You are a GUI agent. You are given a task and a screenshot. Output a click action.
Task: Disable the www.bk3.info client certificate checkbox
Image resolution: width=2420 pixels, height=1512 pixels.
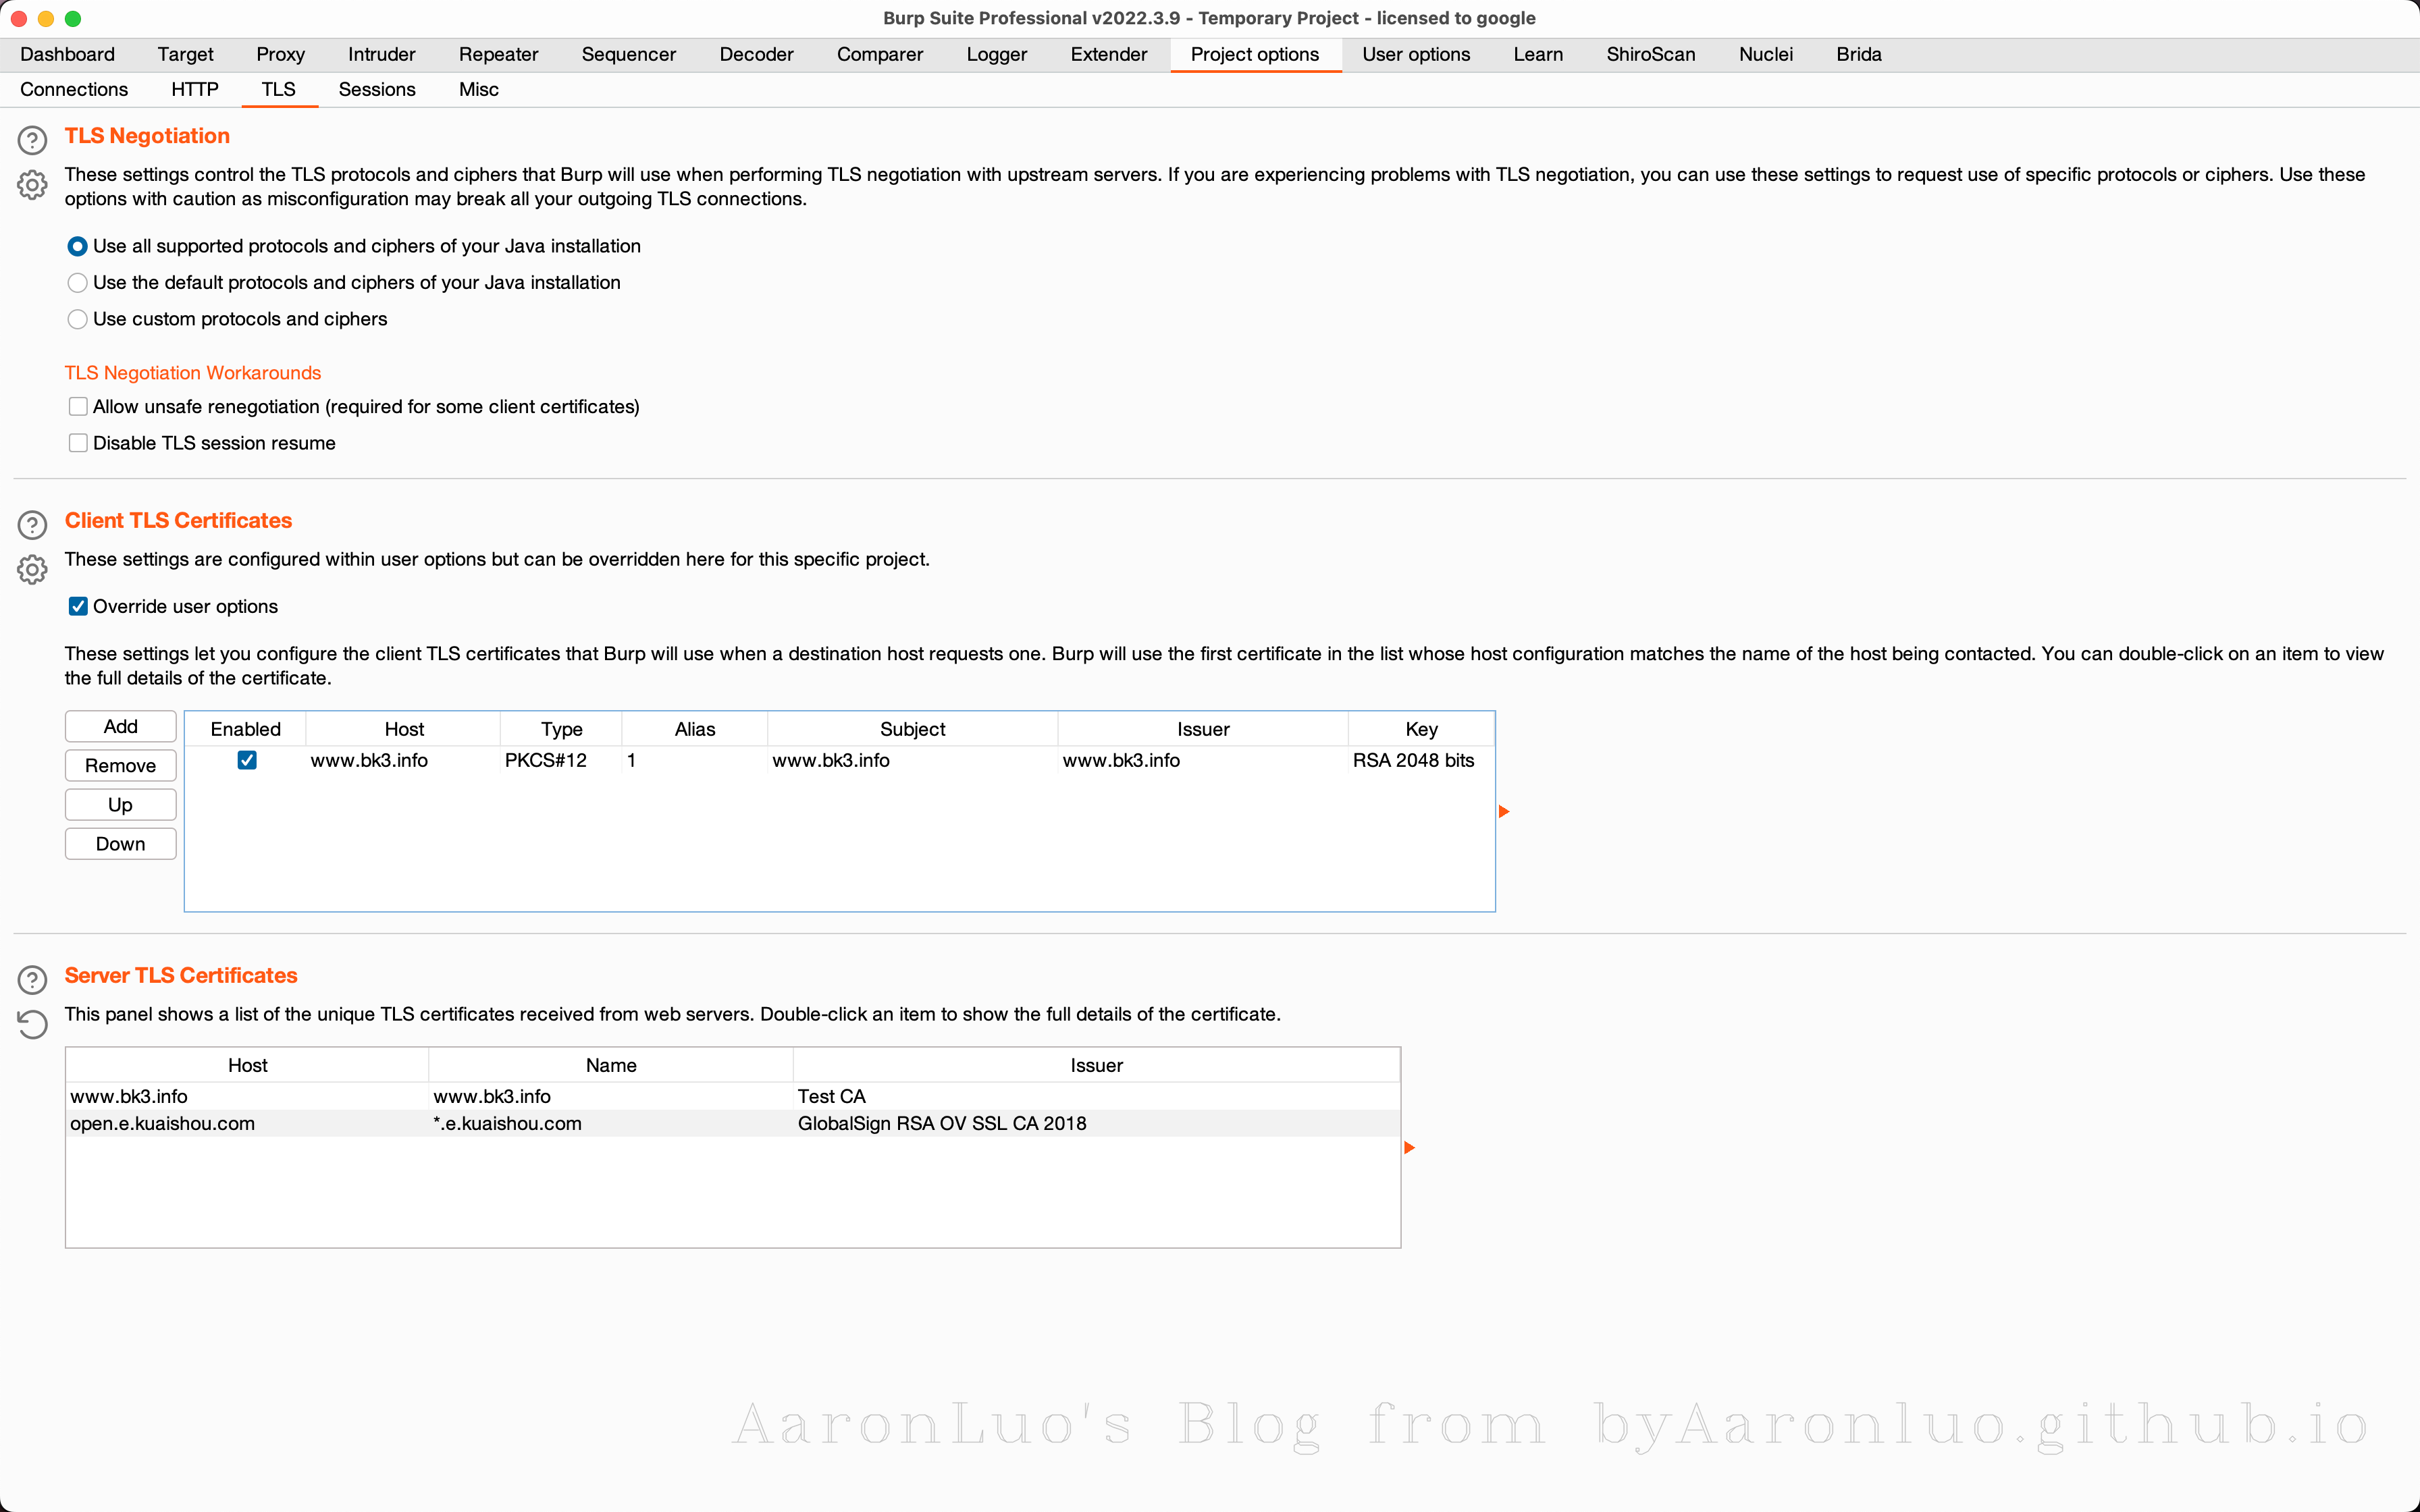click(247, 760)
